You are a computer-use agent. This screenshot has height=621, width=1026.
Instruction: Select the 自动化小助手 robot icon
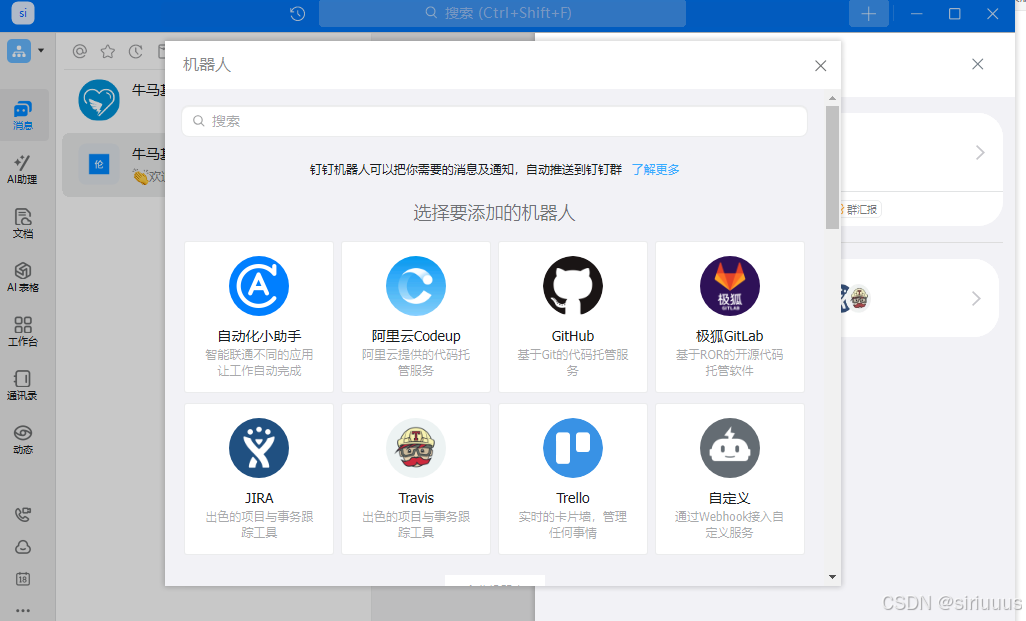(259, 286)
